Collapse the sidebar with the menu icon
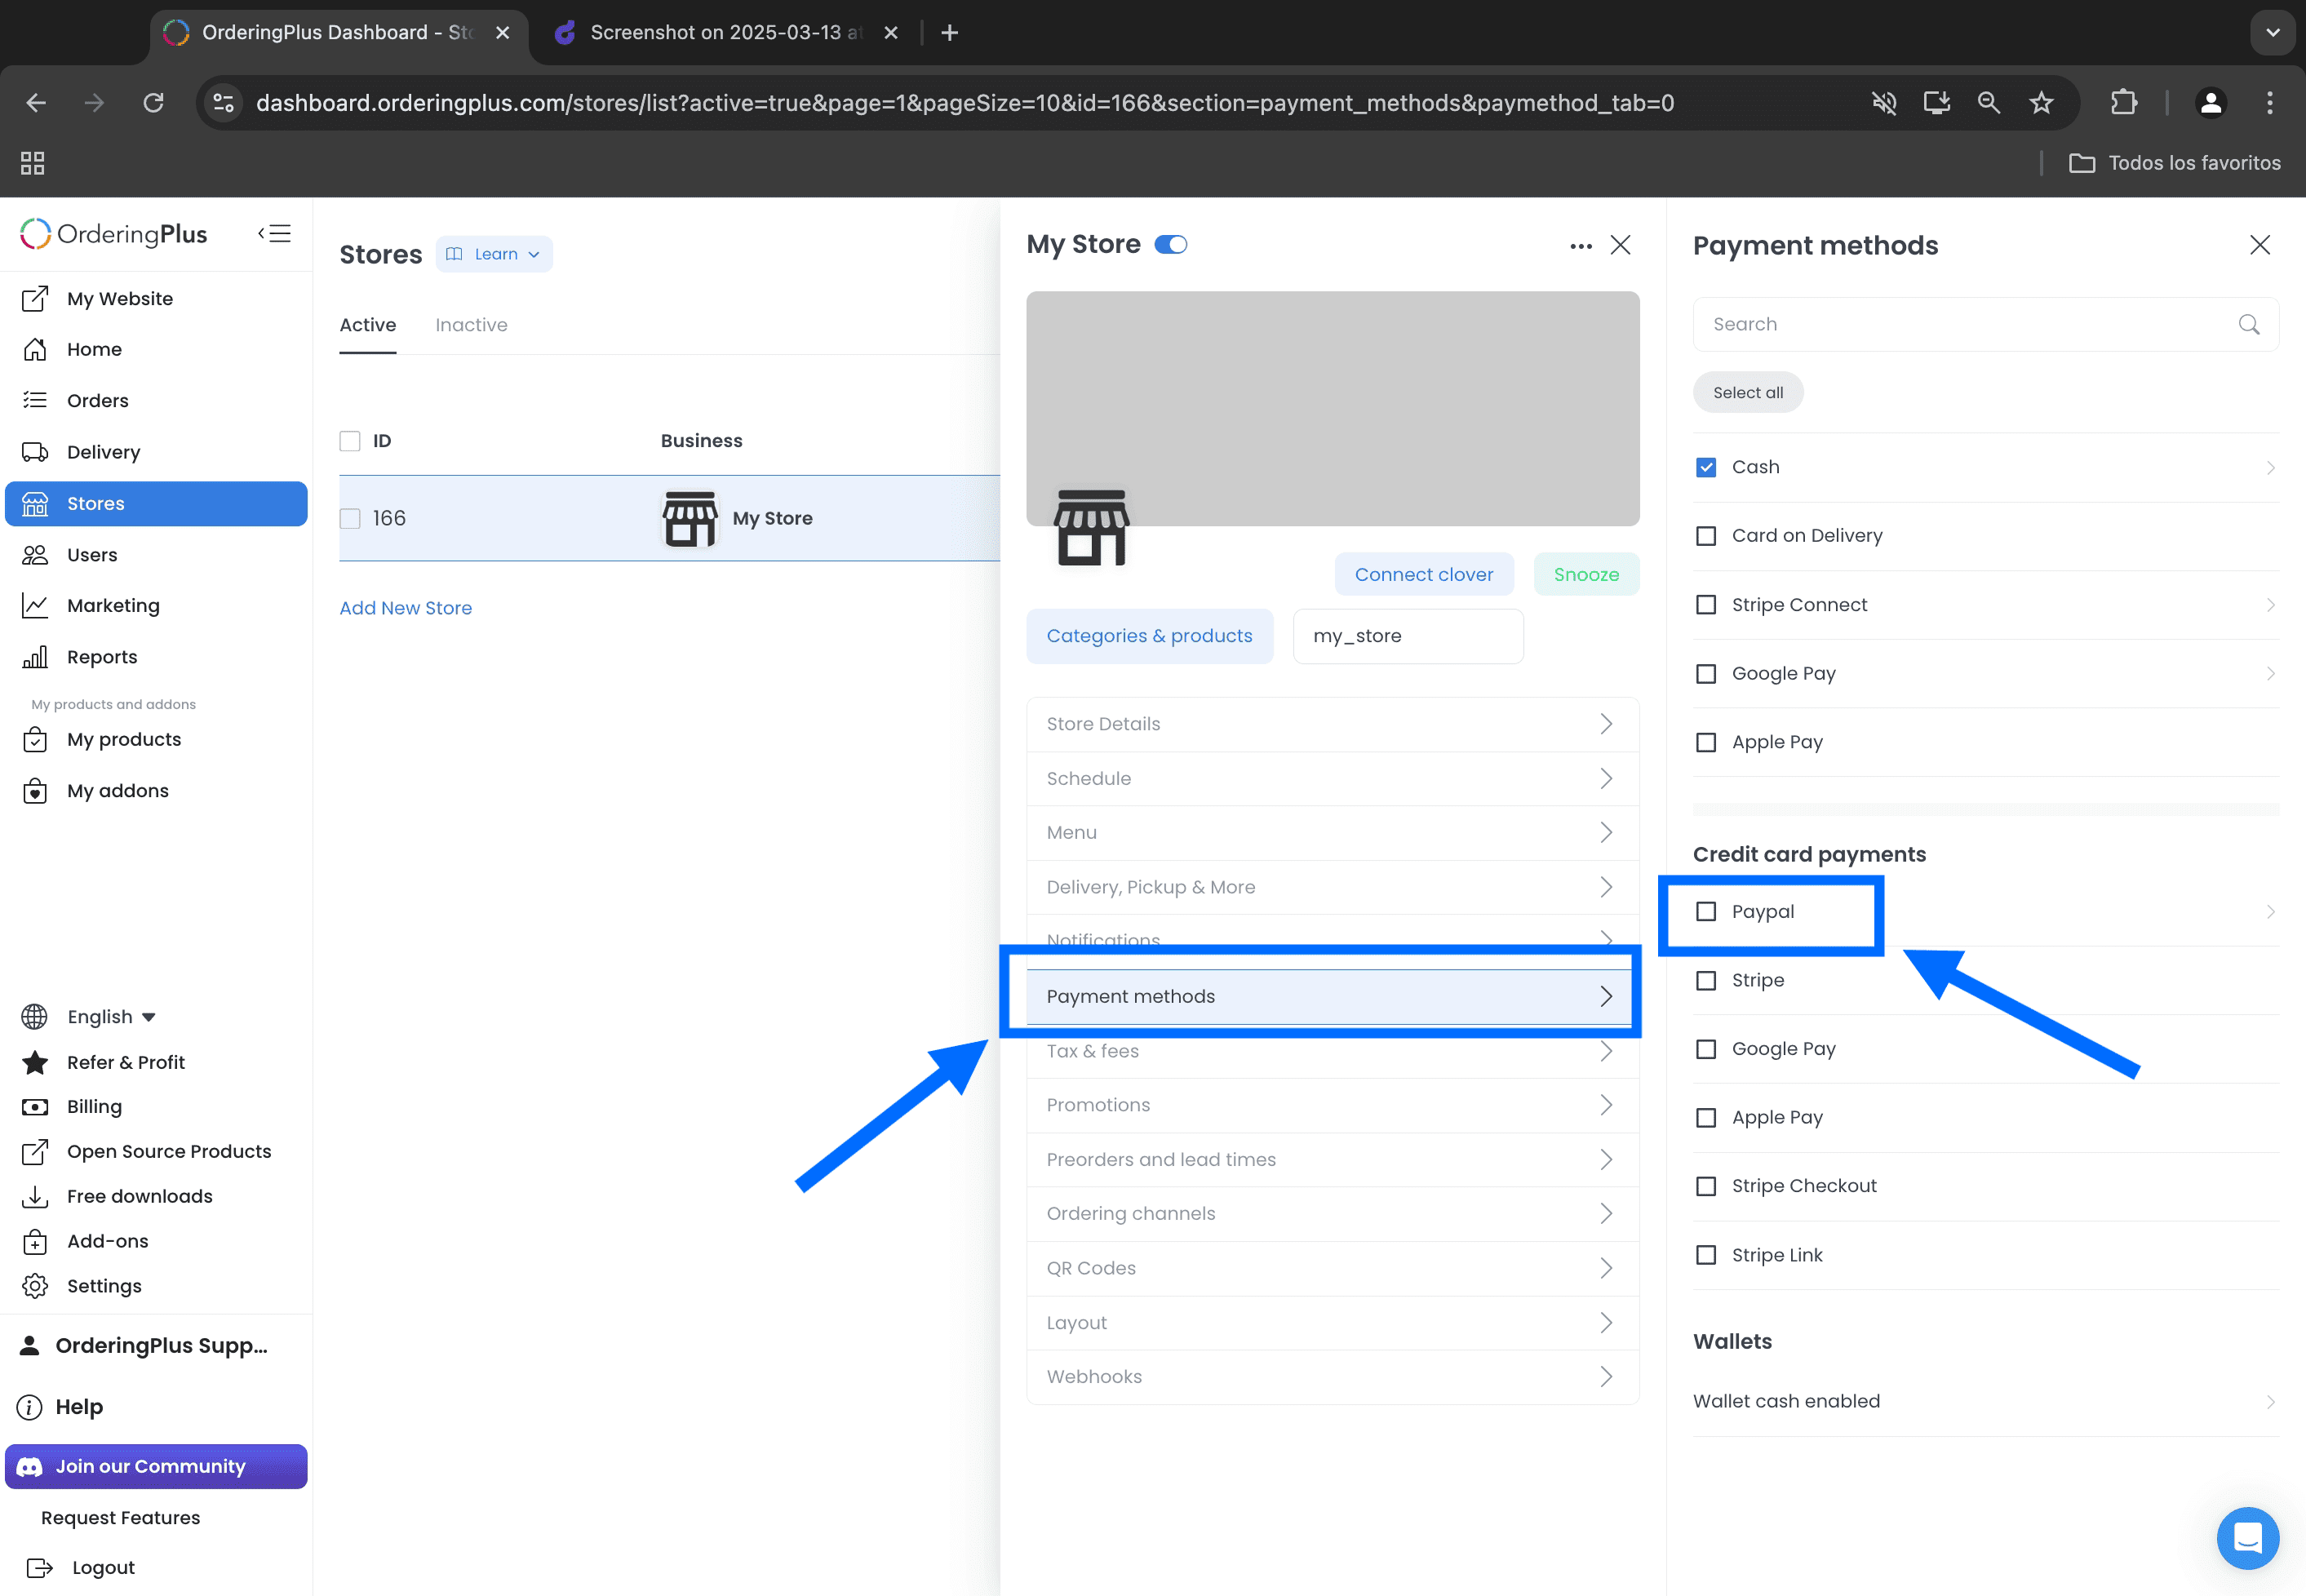 pyautogui.click(x=274, y=233)
